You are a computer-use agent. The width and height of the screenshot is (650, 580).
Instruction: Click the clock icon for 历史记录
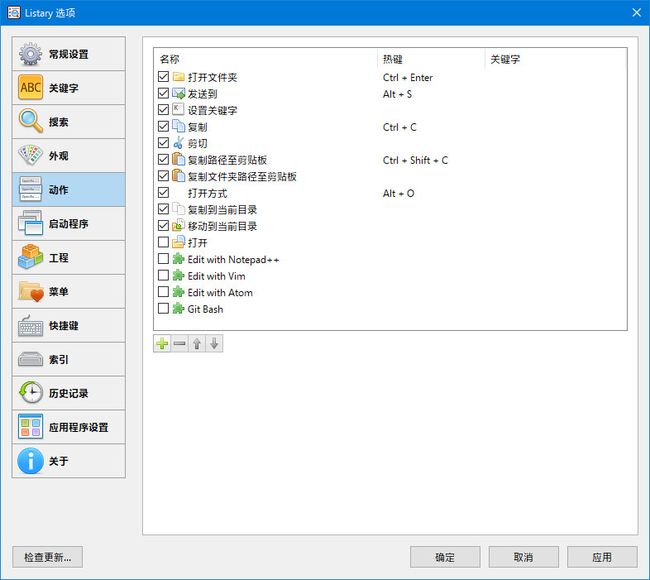30,393
